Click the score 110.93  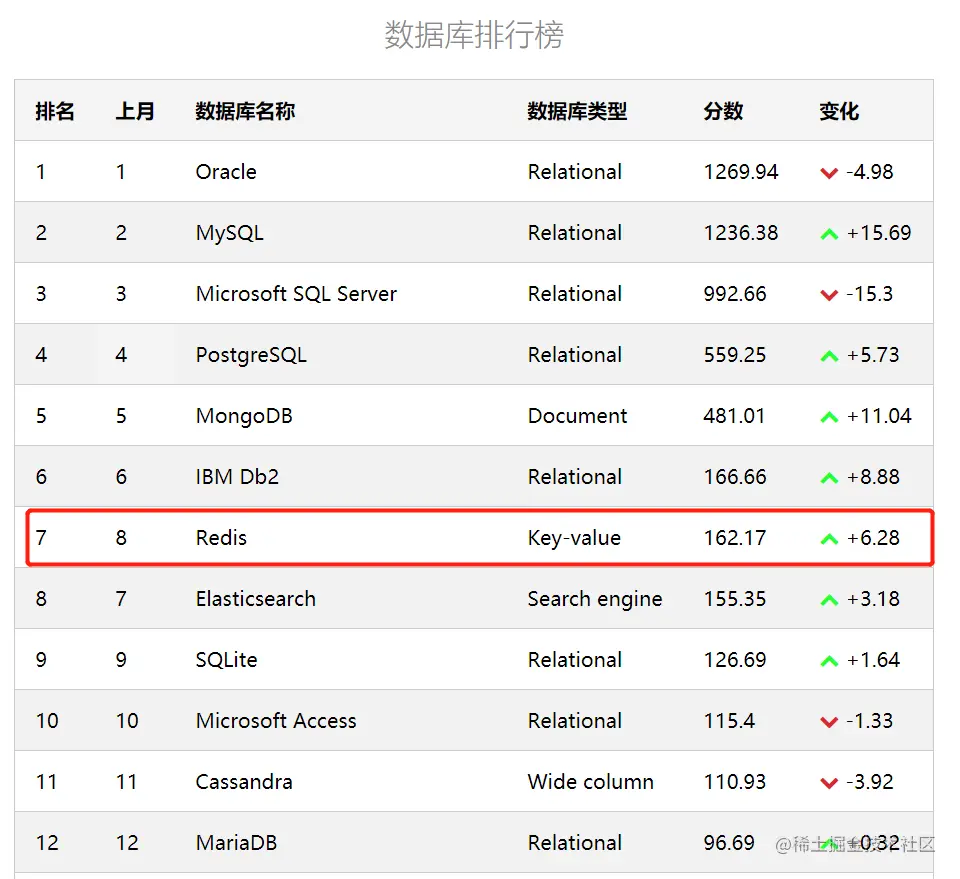735,782
